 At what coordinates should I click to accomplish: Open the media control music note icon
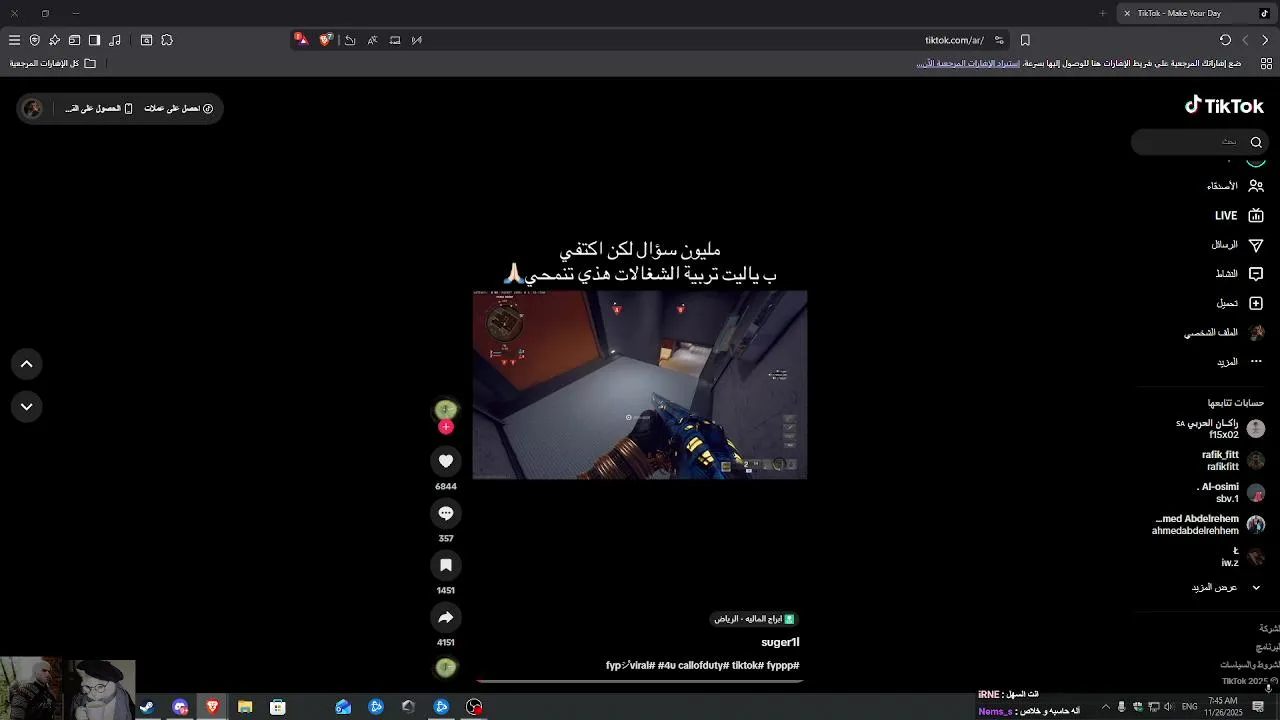click(x=115, y=40)
